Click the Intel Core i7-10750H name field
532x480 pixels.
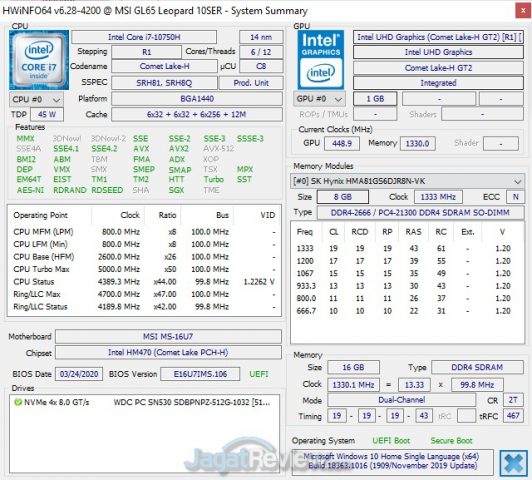(144, 37)
